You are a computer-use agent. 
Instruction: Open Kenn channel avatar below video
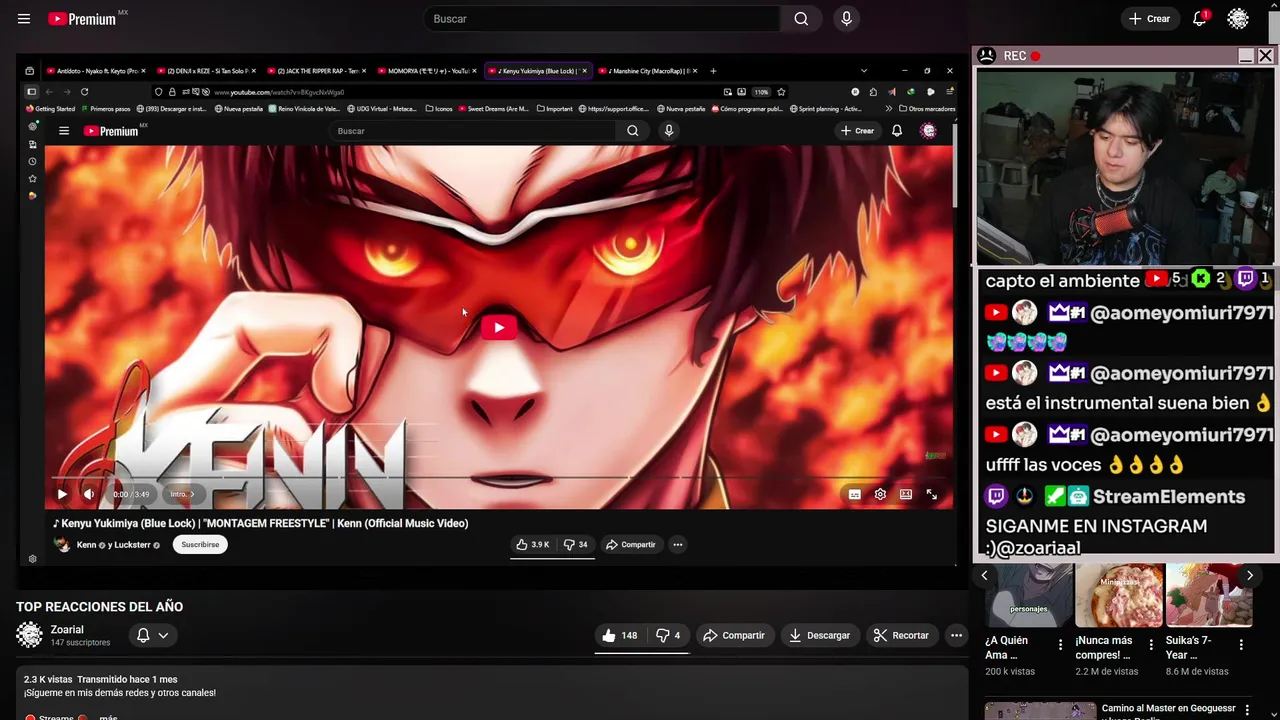tap(62, 545)
